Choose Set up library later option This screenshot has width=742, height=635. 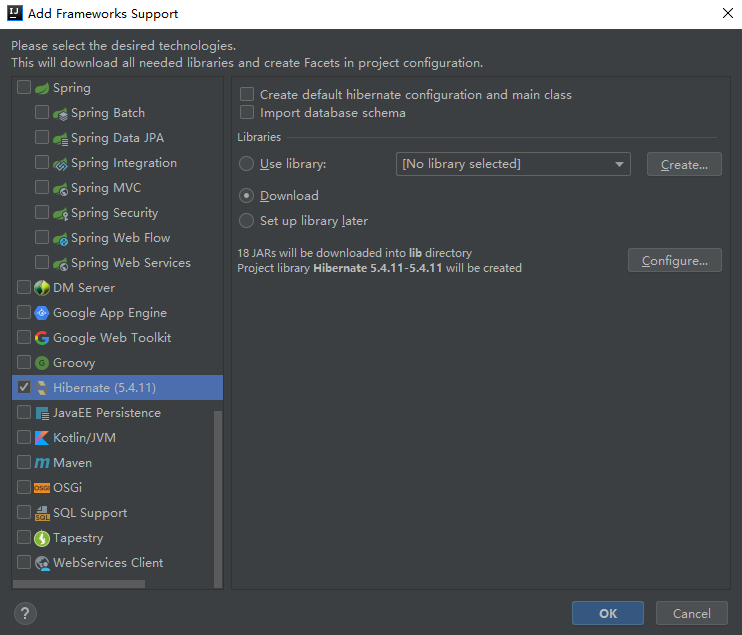point(246,220)
